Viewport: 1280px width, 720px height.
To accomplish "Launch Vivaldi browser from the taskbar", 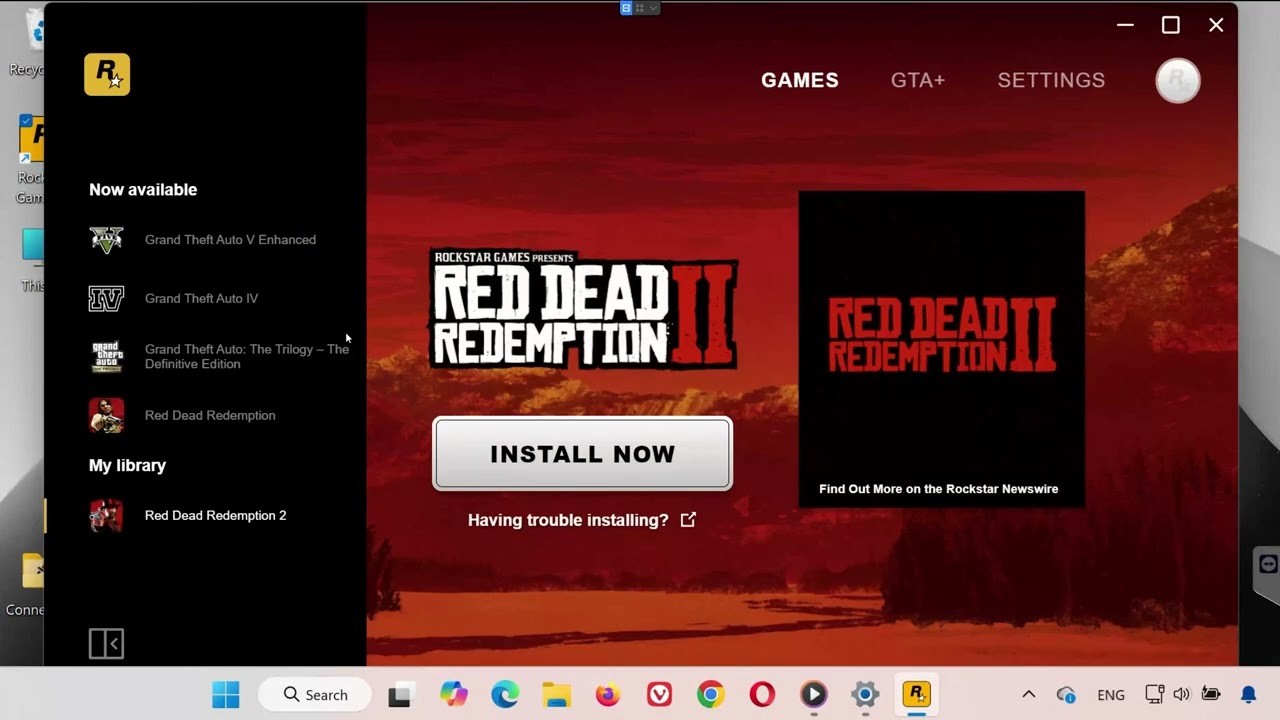I will pyautogui.click(x=659, y=694).
